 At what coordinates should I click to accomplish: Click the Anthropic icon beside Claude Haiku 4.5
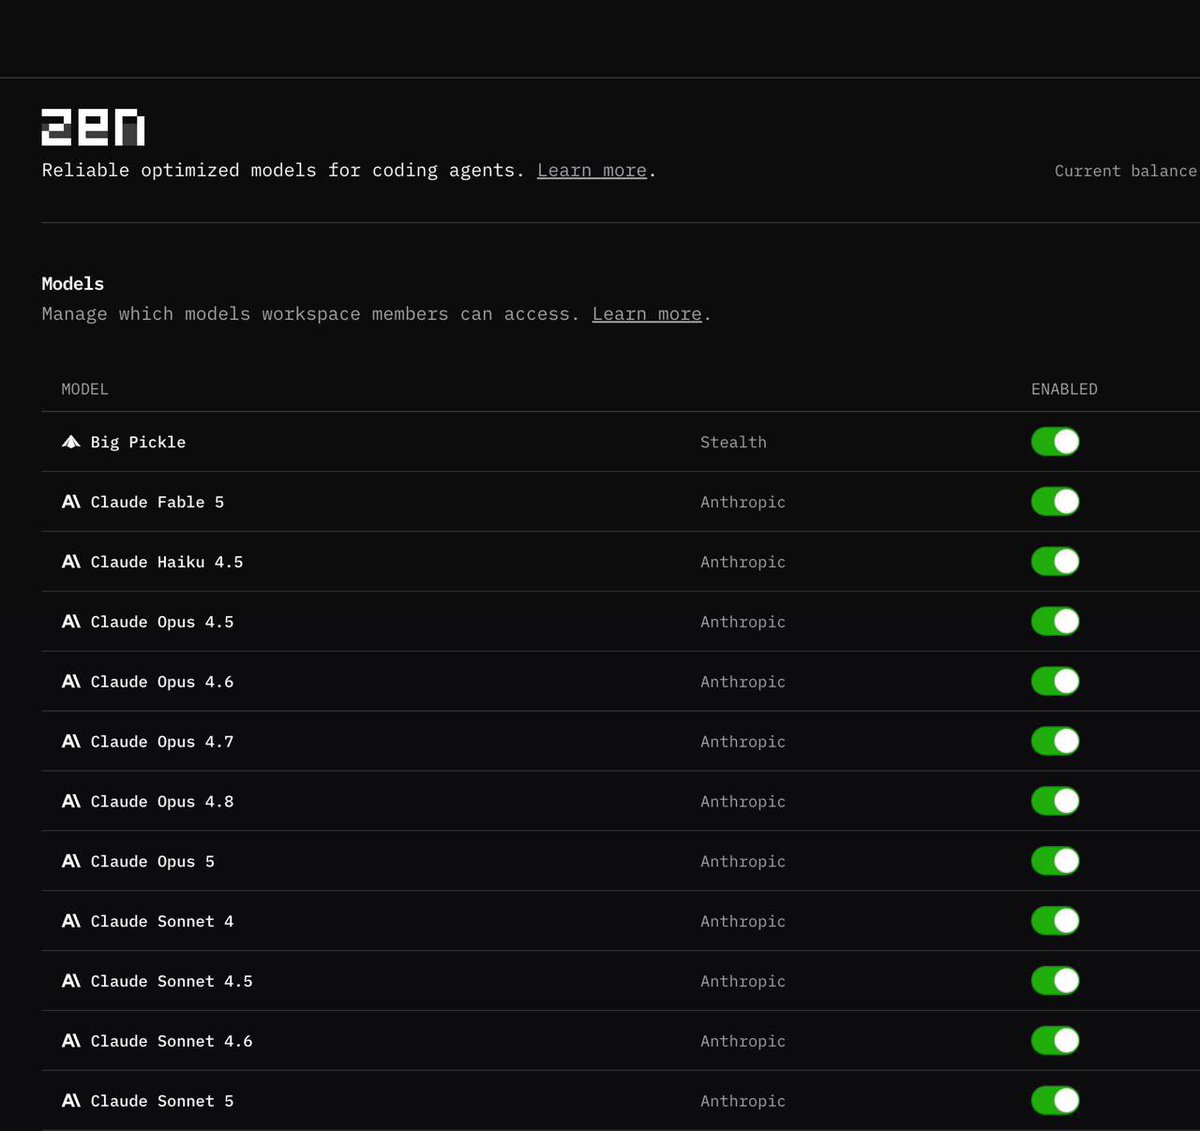(71, 562)
